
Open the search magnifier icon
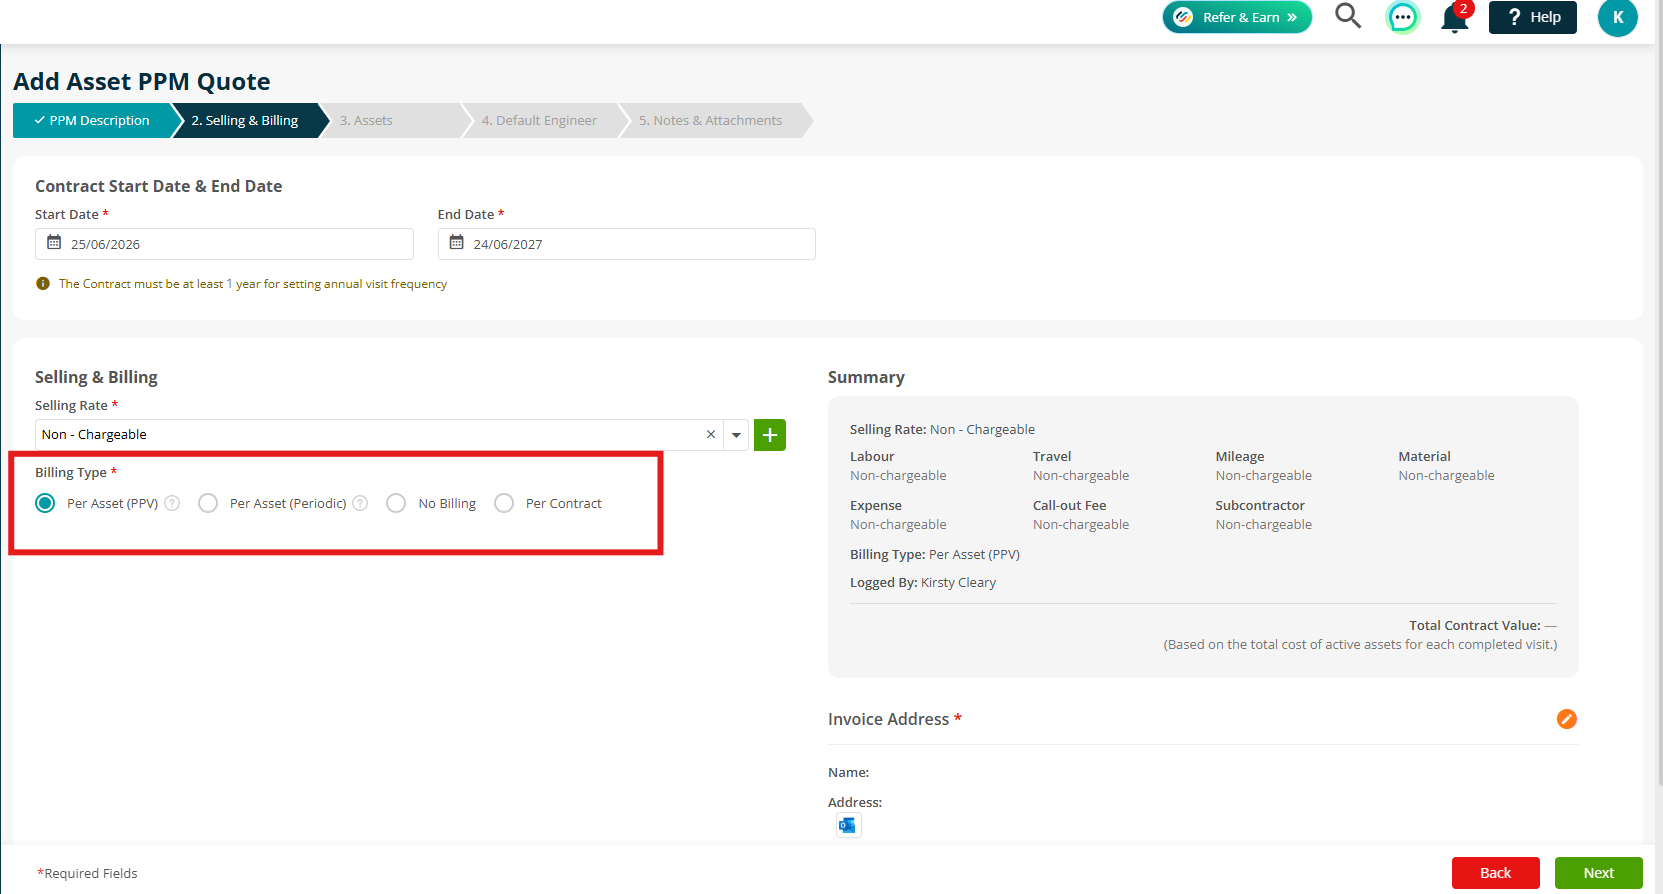click(1348, 16)
